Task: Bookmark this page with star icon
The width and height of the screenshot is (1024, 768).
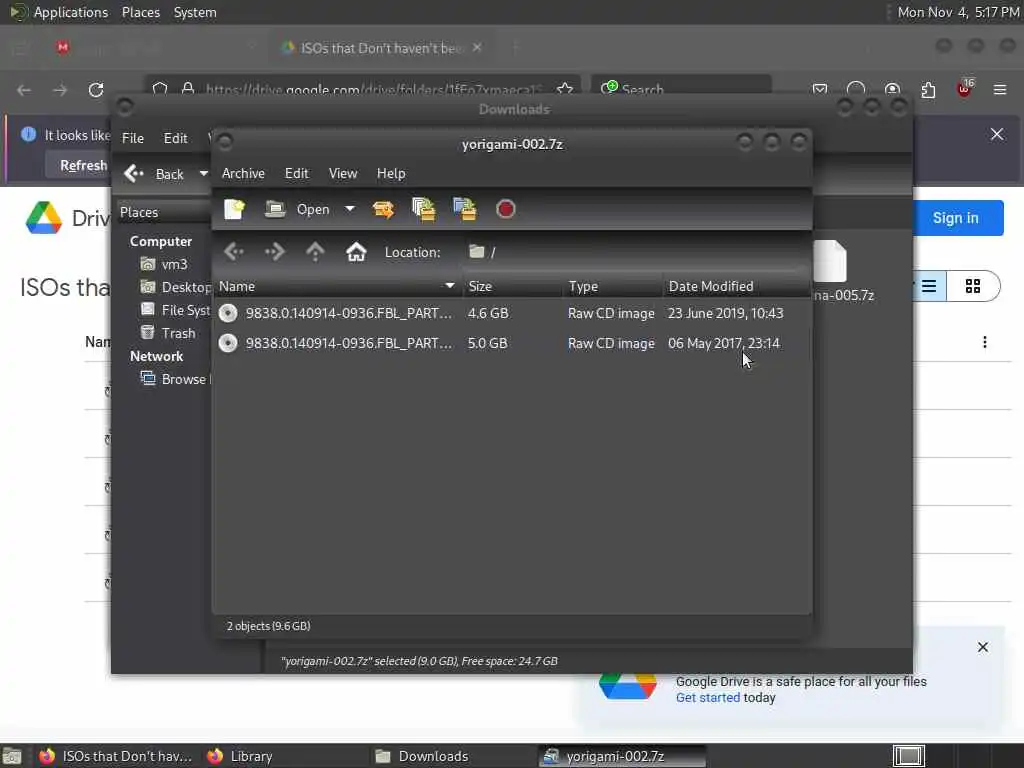Action: tap(565, 89)
